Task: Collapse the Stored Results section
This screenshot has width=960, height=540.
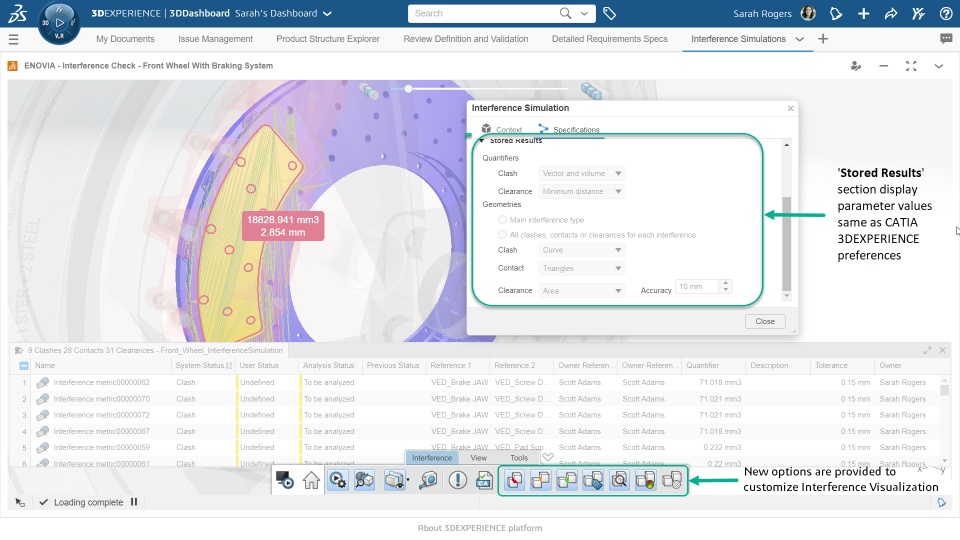Action: click(x=482, y=141)
